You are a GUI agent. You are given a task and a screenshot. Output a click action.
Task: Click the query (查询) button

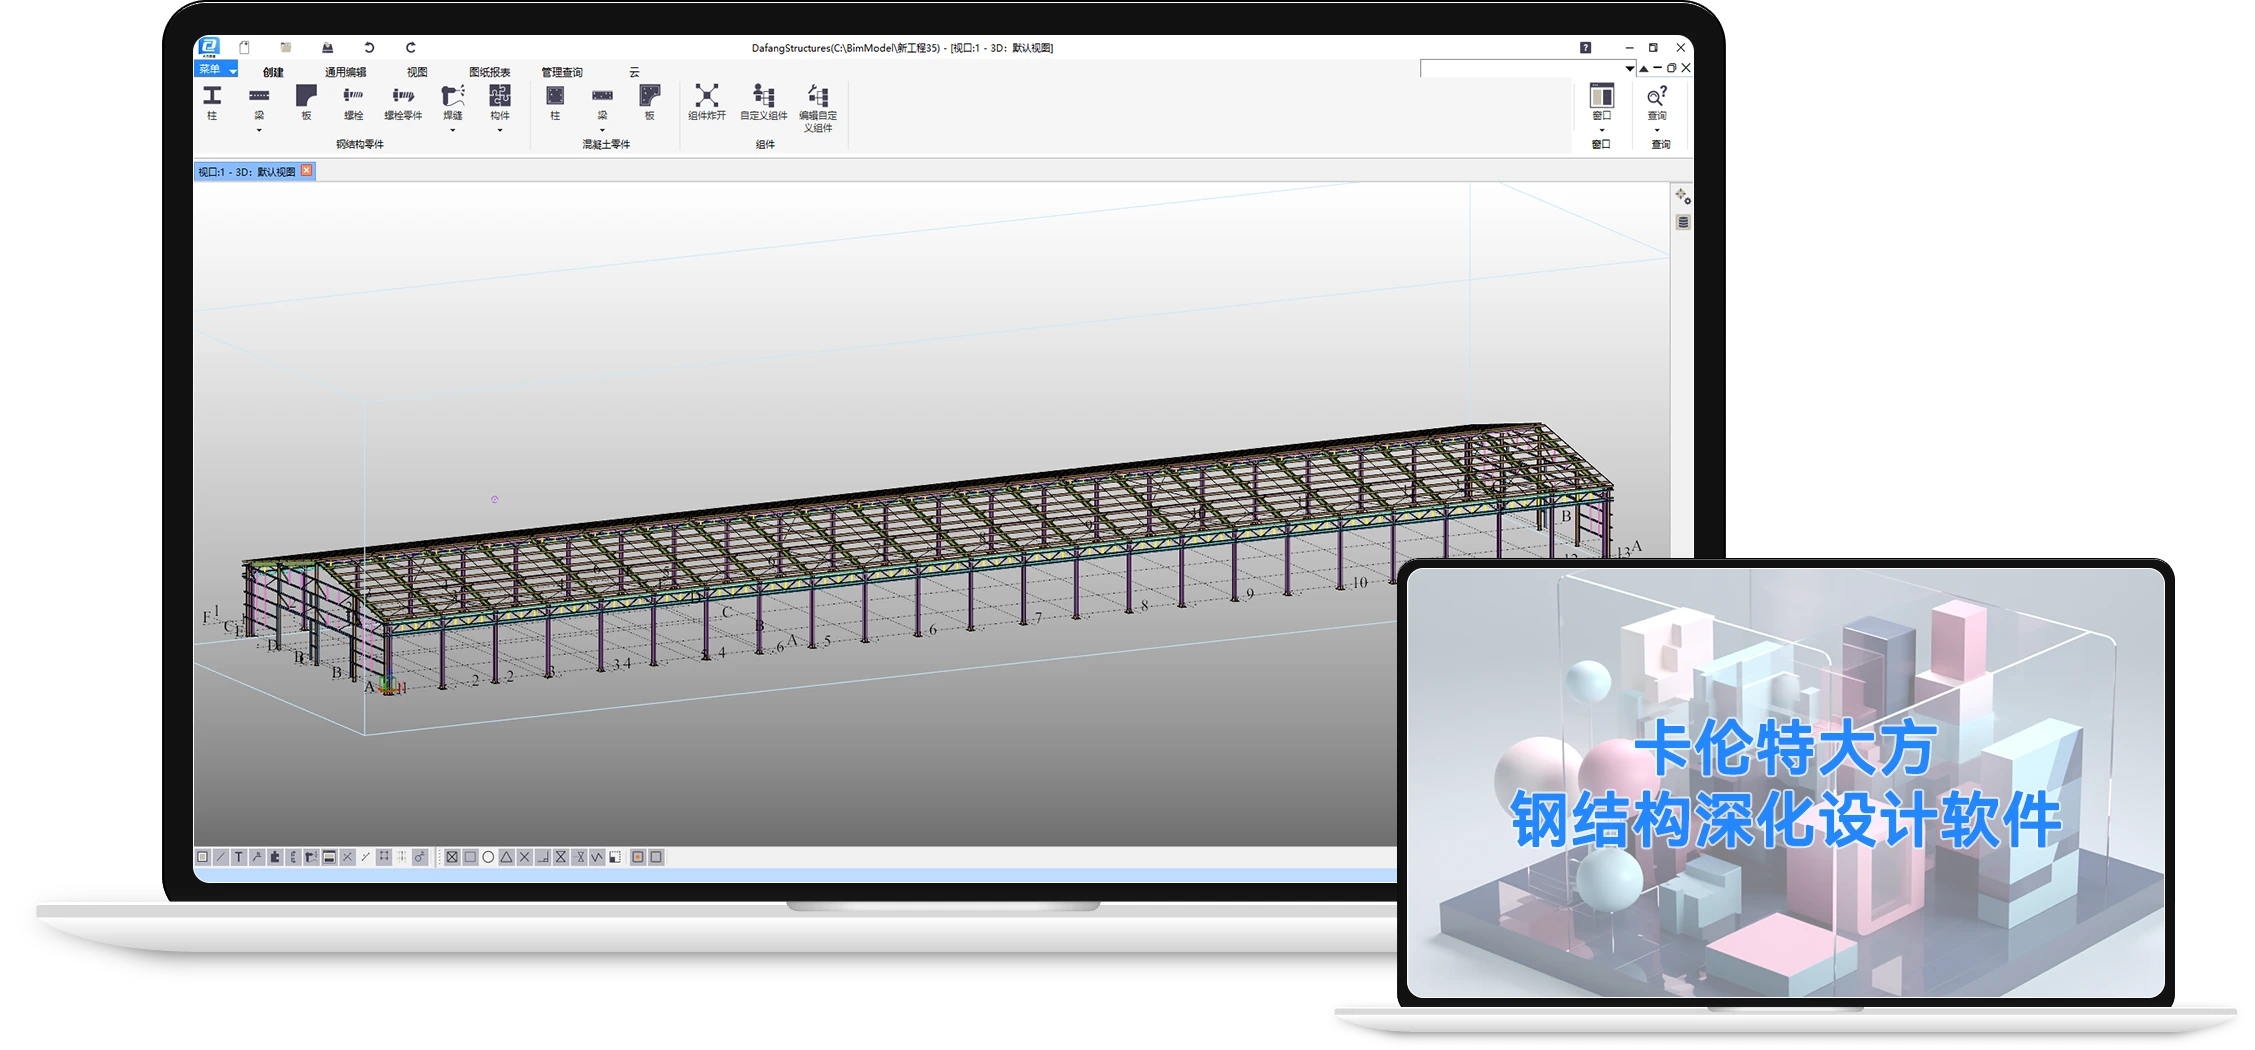coord(1657,98)
